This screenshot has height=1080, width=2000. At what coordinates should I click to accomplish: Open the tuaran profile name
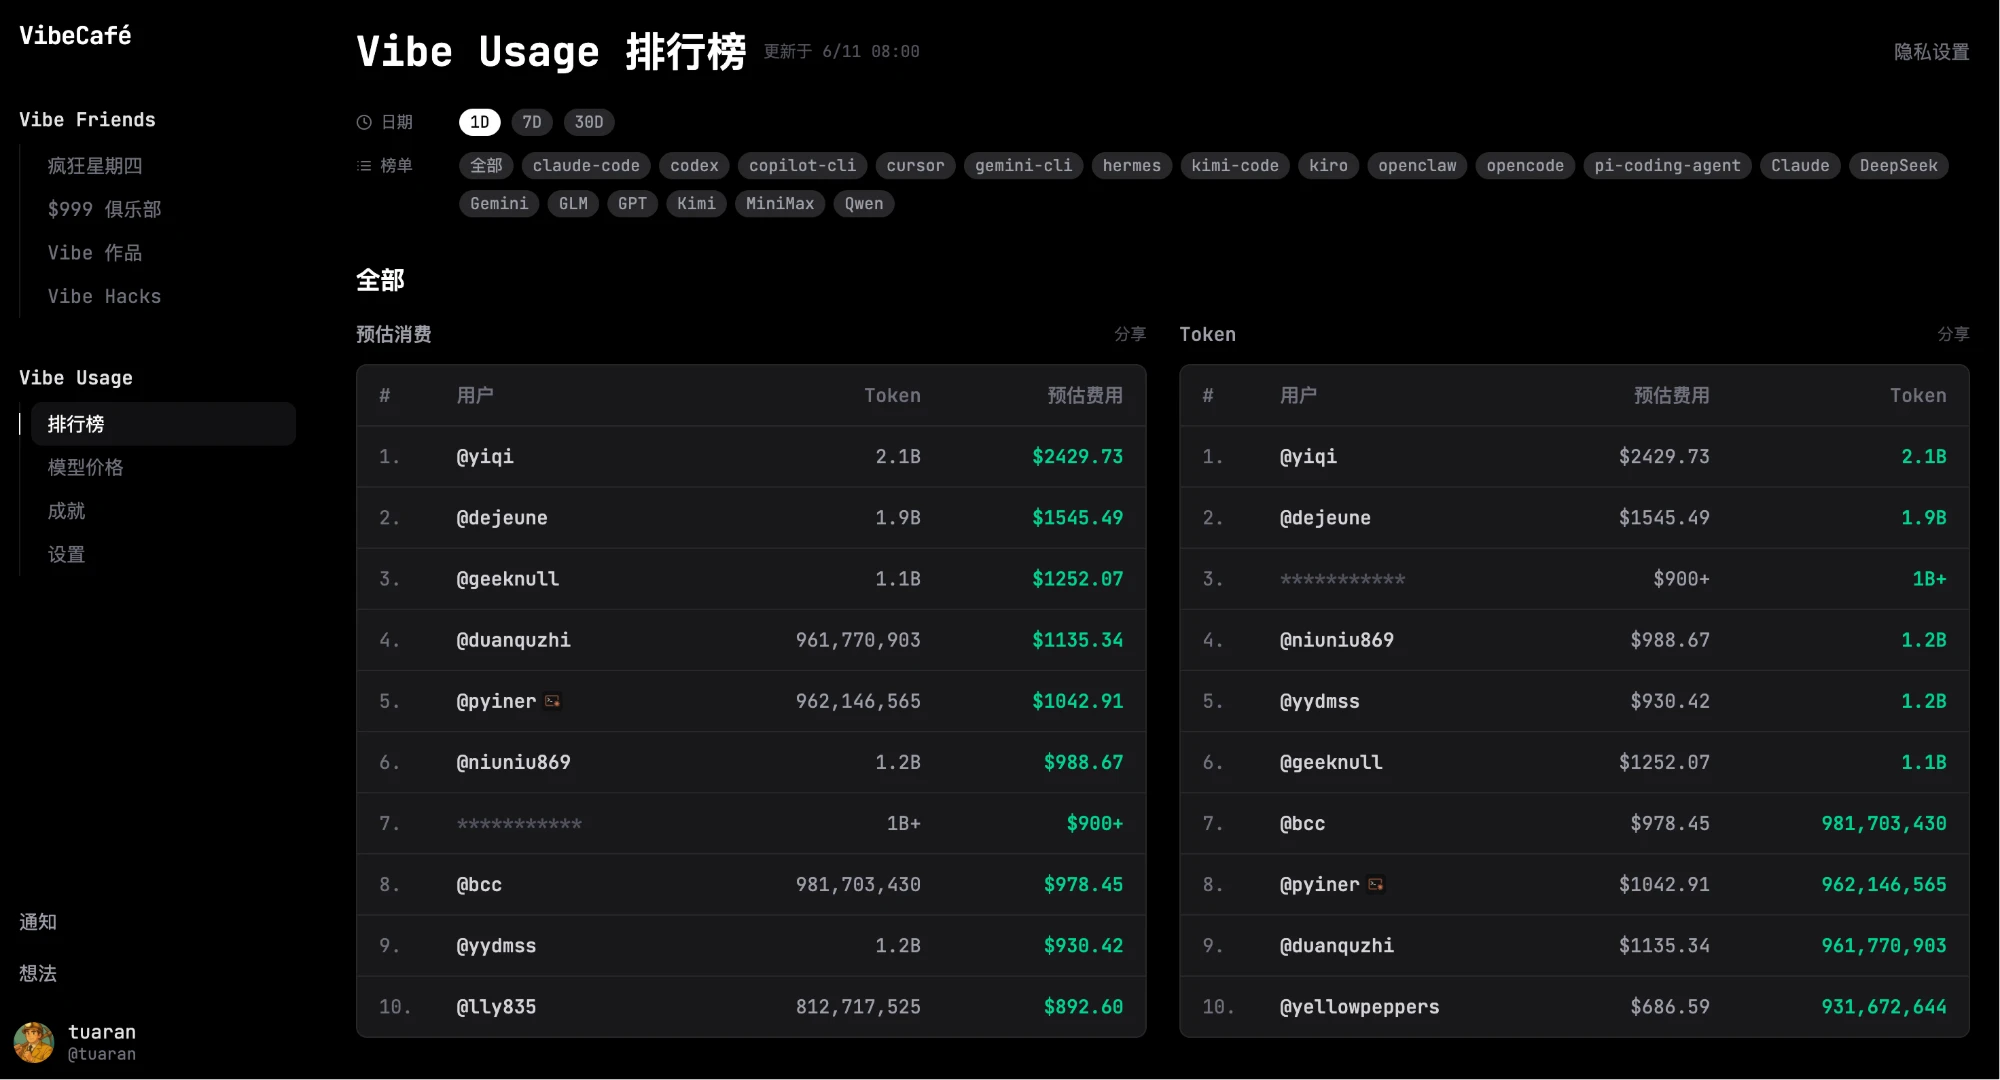(102, 1032)
